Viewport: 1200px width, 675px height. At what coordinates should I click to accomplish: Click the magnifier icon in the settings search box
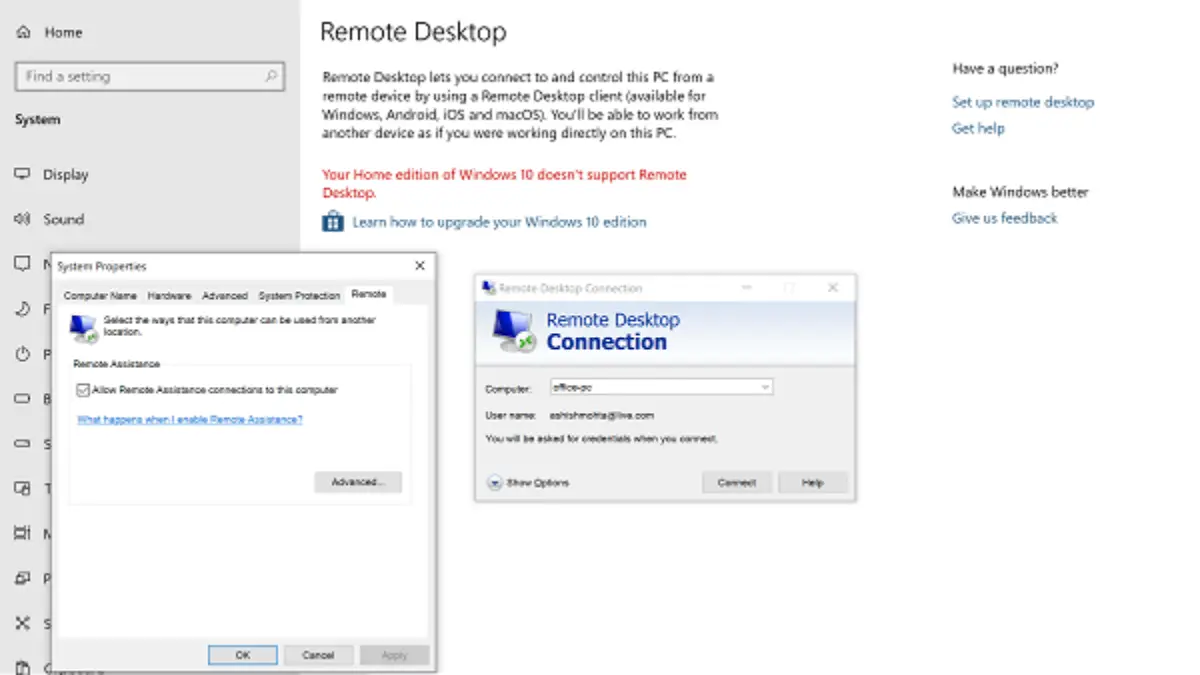coord(270,76)
